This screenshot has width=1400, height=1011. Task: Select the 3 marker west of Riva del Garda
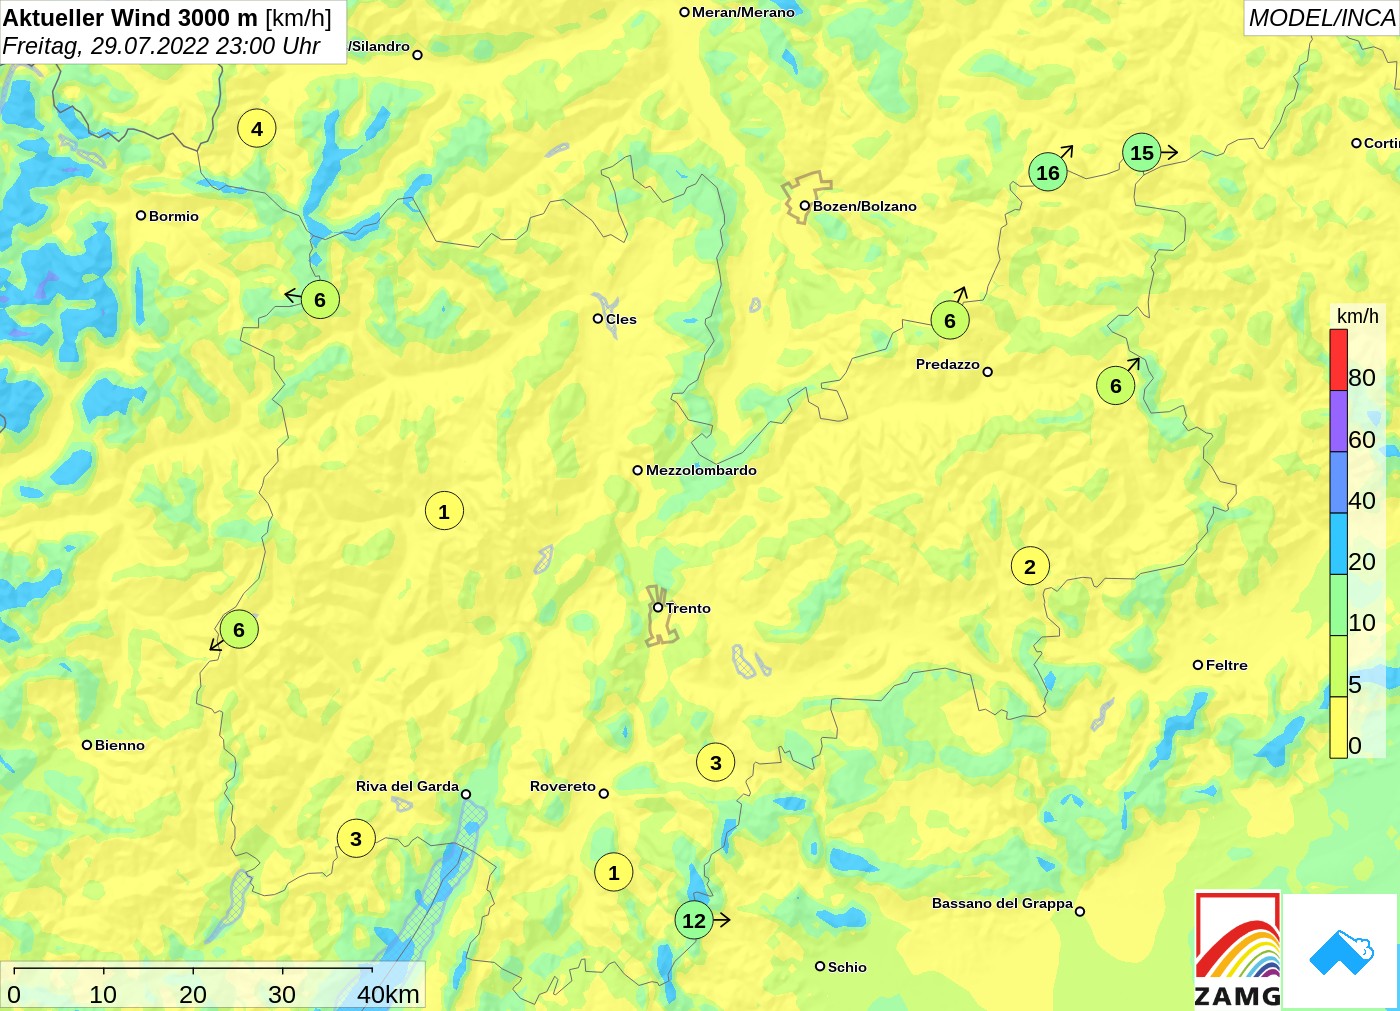[356, 839]
